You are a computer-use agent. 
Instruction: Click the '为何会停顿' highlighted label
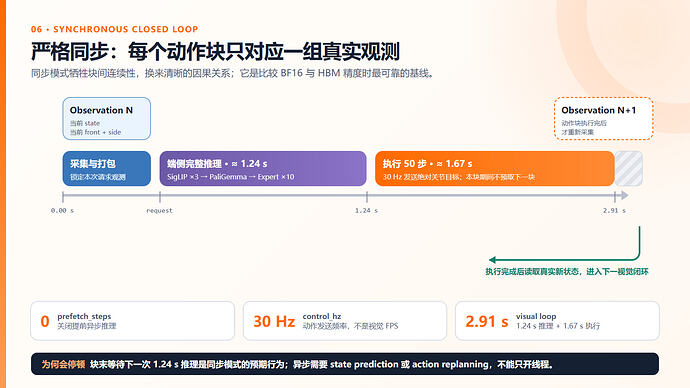pos(63,364)
